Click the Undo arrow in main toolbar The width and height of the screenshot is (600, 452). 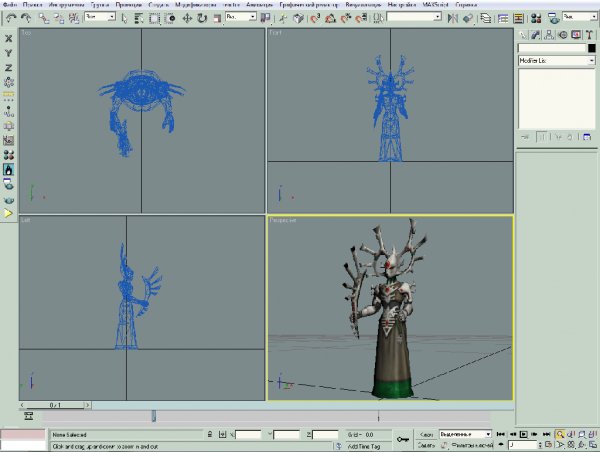click(9, 18)
